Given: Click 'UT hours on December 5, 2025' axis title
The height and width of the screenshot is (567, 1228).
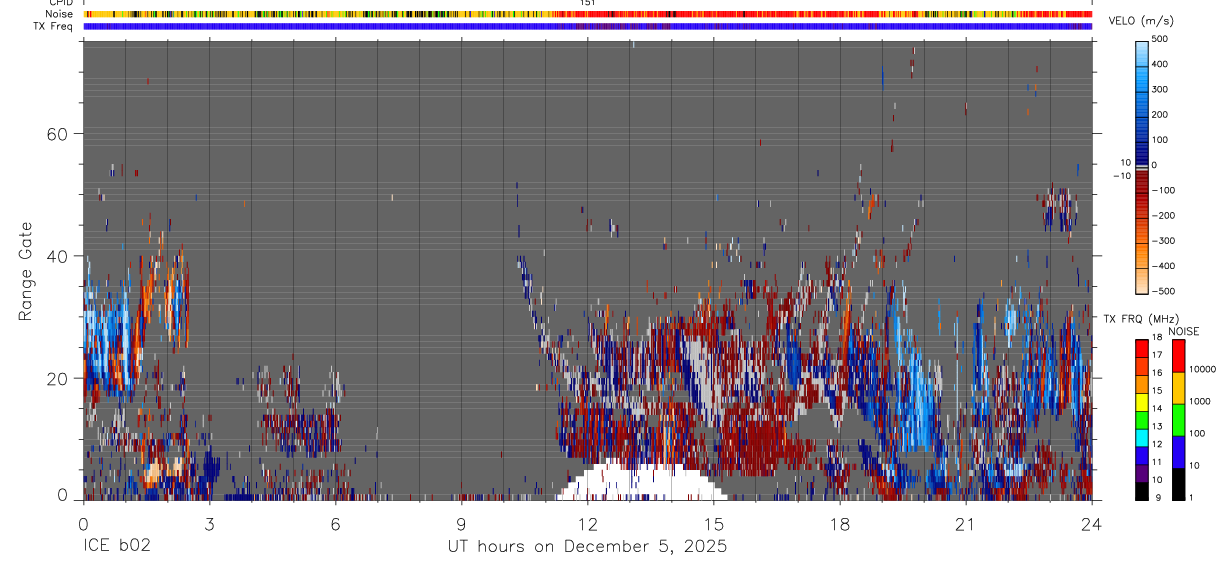Looking at the screenshot, I should 587,547.
